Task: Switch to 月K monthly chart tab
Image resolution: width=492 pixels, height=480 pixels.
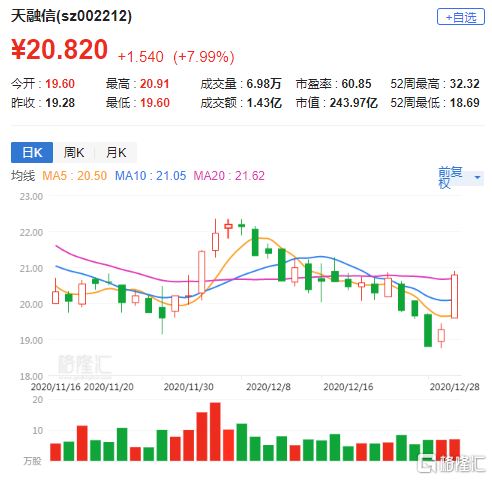Action: (116, 152)
